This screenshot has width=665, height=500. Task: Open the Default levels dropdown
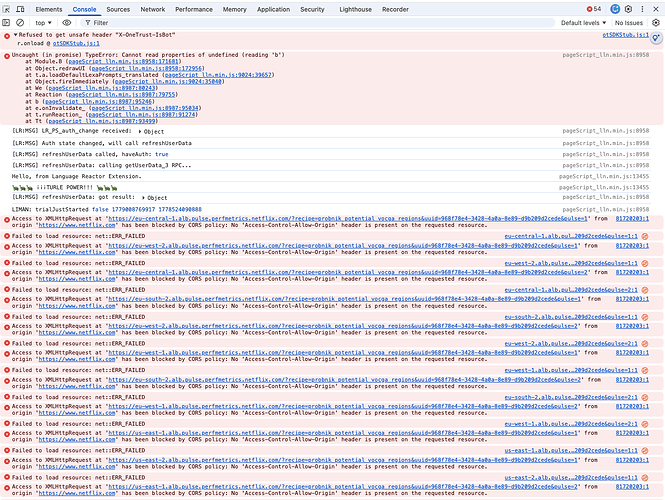coord(584,23)
